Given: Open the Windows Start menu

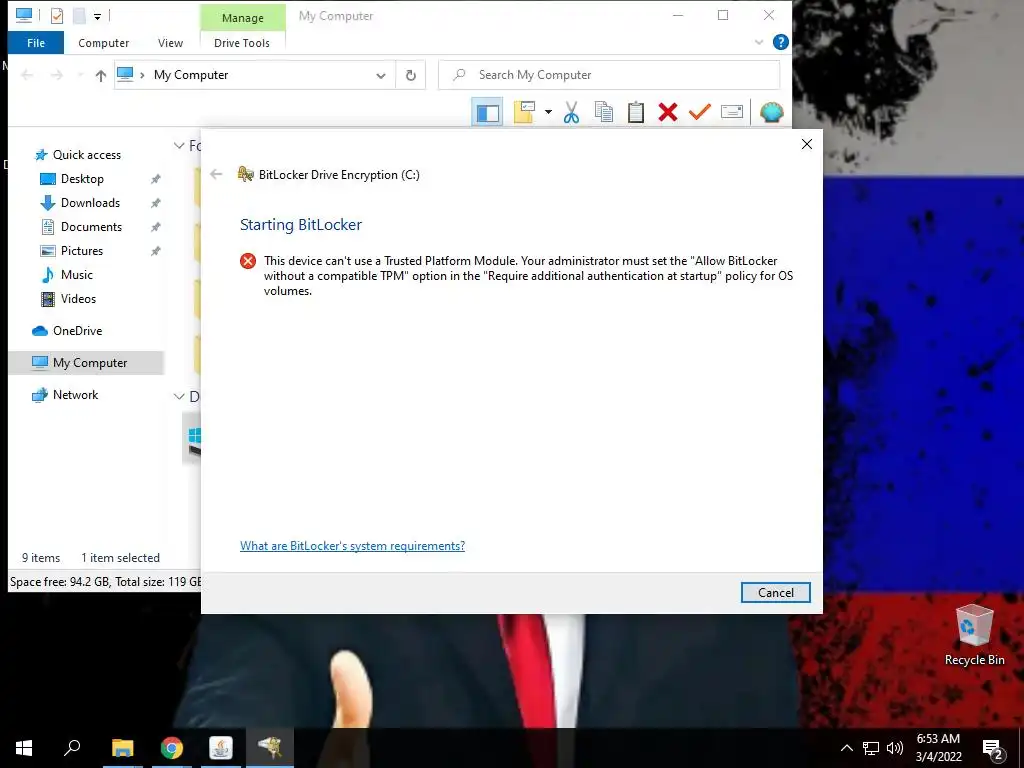Looking at the screenshot, I should (x=24, y=748).
